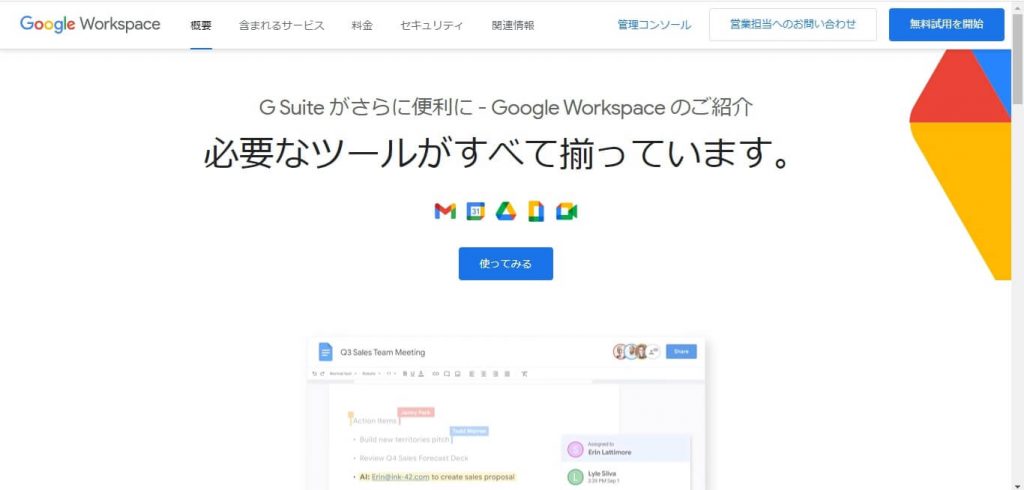Click the Google Workspace logo
Image resolution: width=1024 pixels, height=490 pixels.
90,24
